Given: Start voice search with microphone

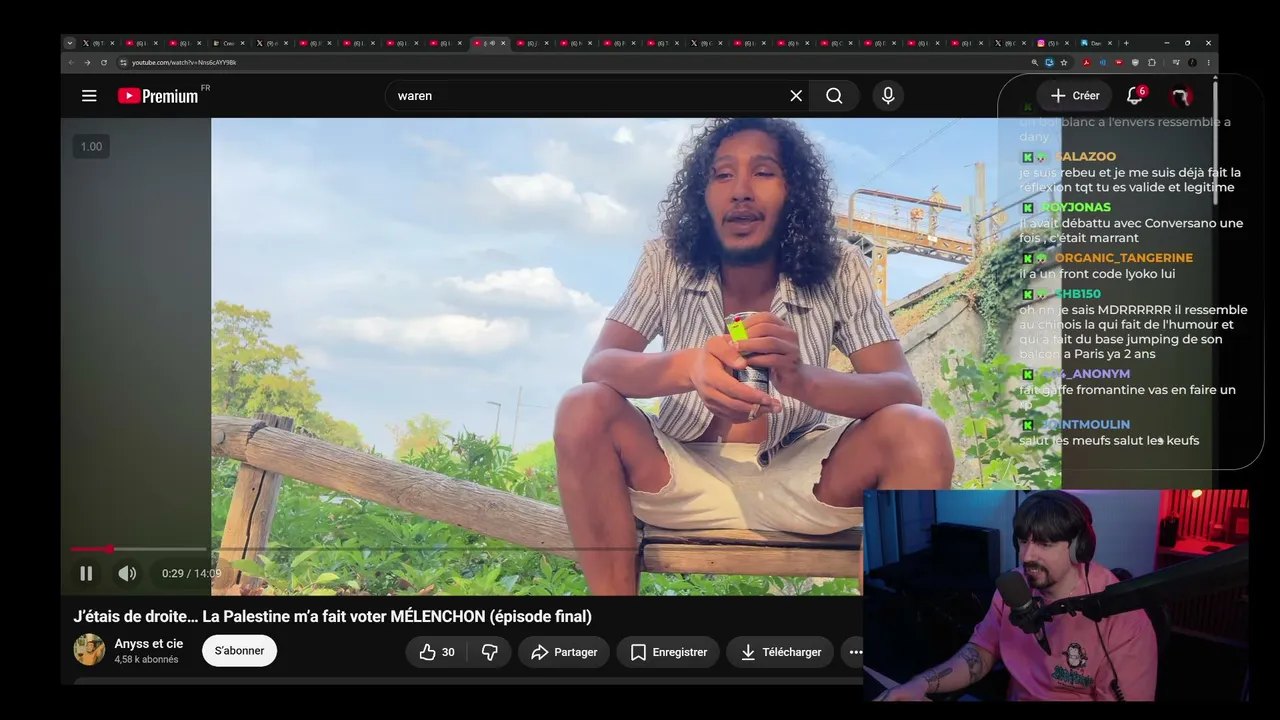Looking at the screenshot, I should click(x=887, y=96).
